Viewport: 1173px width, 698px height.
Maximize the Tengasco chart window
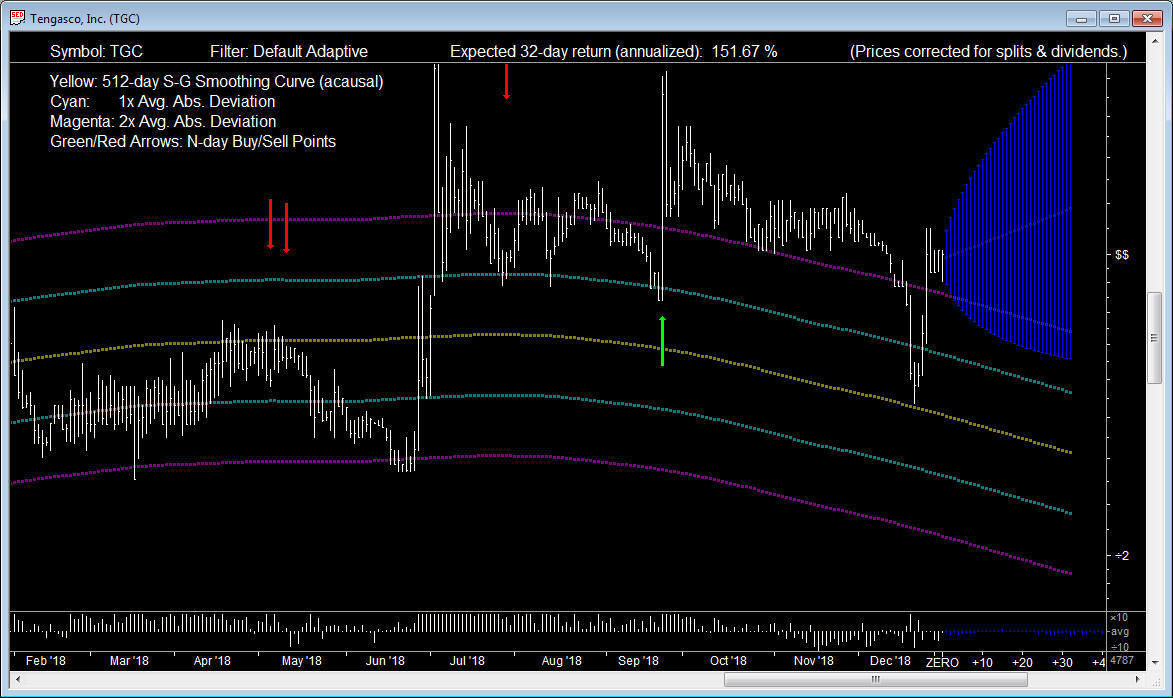pyautogui.click(x=1114, y=18)
